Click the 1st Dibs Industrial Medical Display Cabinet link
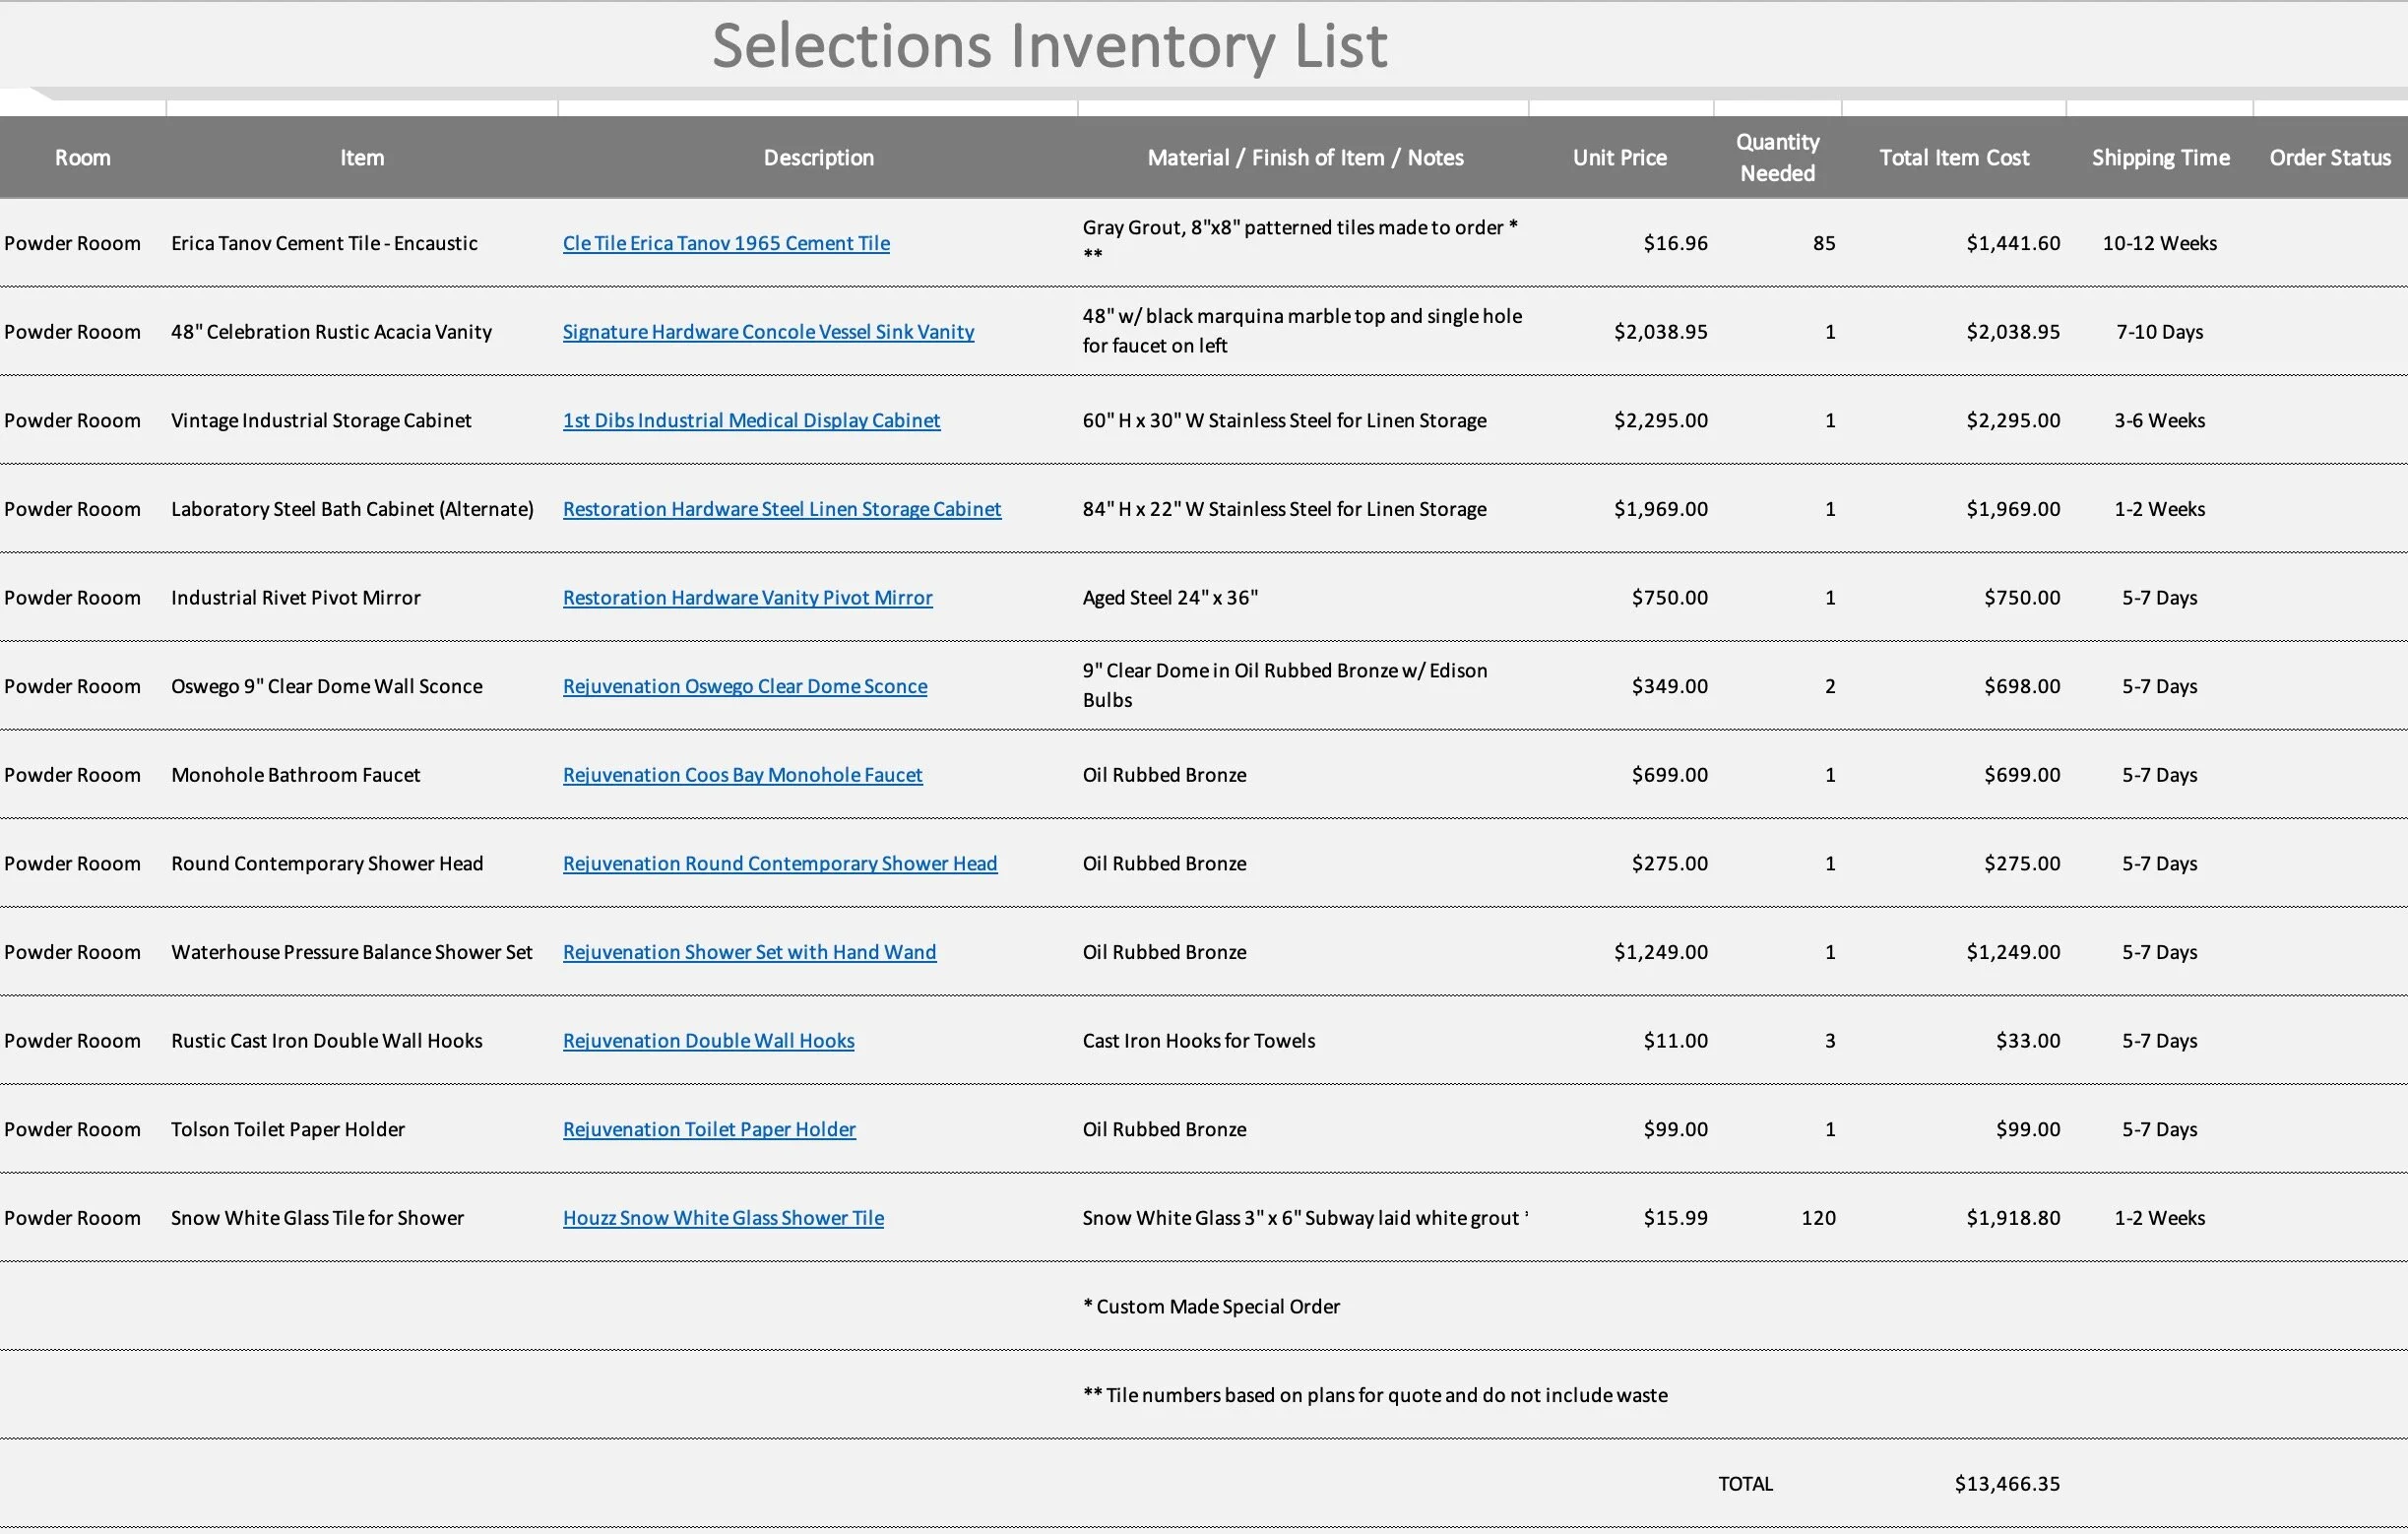 [751, 420]
